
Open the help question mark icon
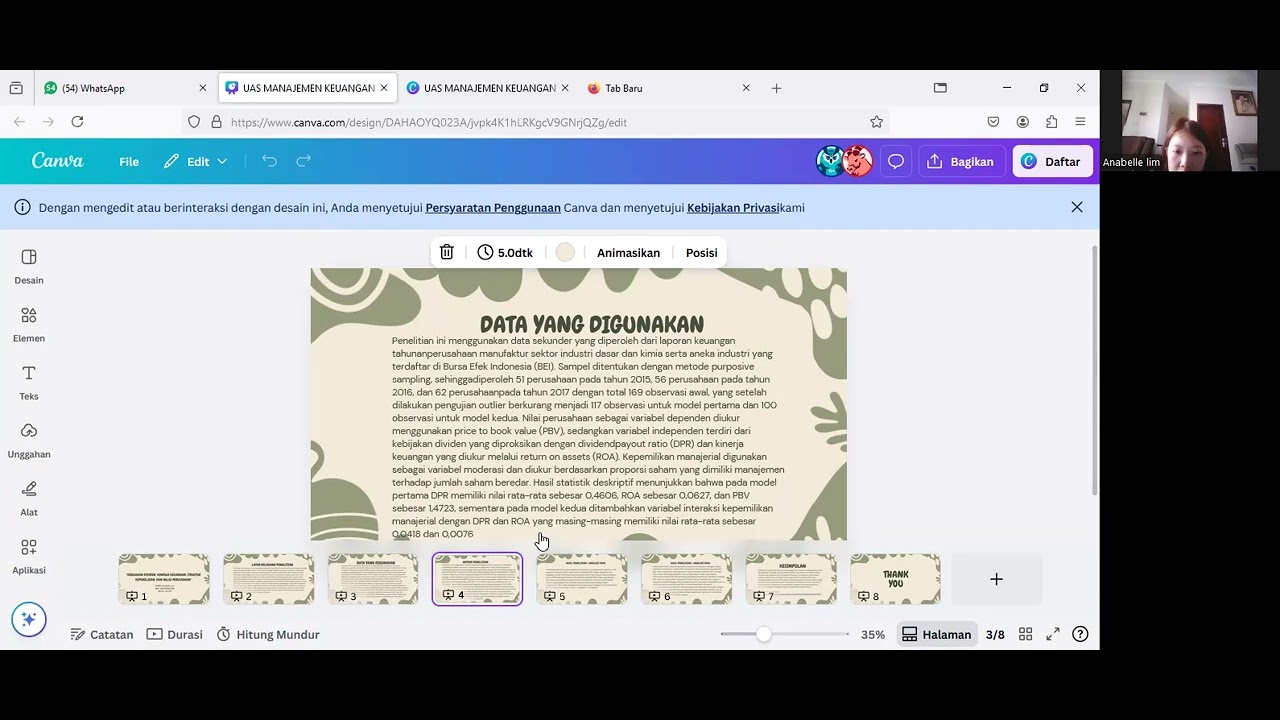1080,634
